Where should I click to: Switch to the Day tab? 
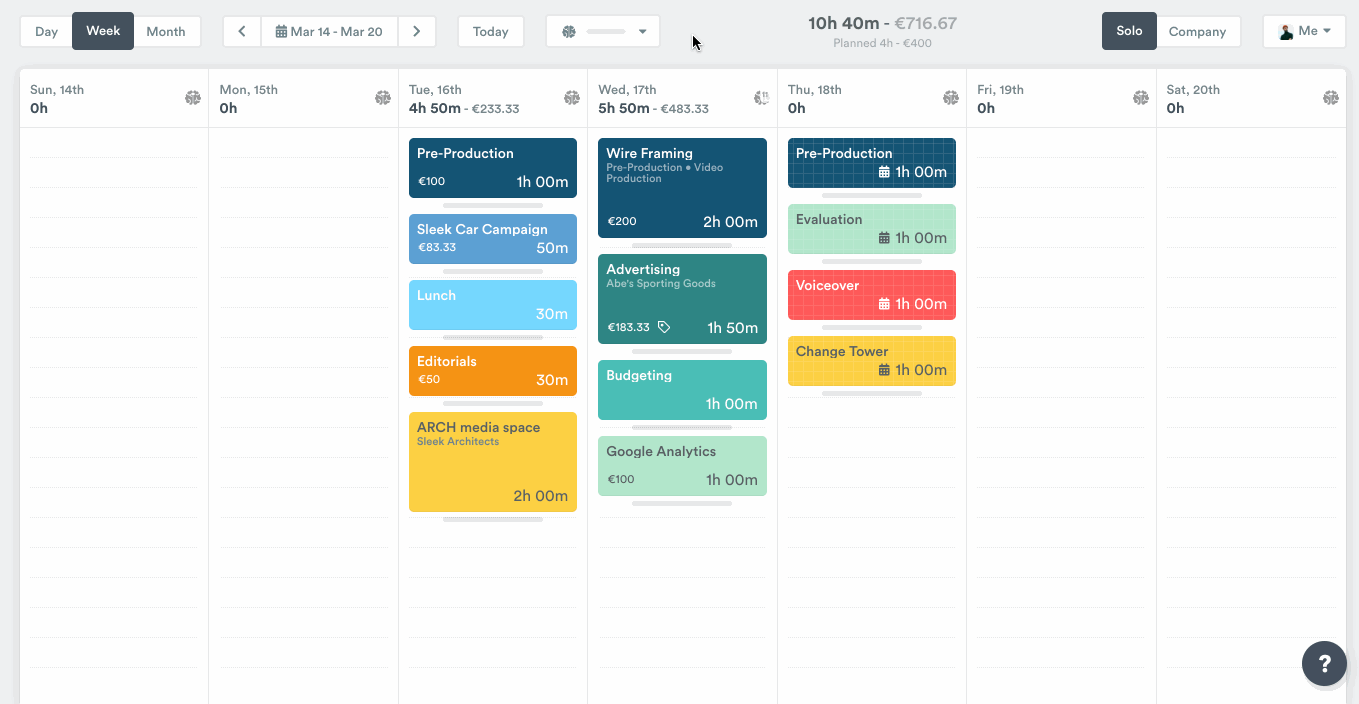point(45,31)
